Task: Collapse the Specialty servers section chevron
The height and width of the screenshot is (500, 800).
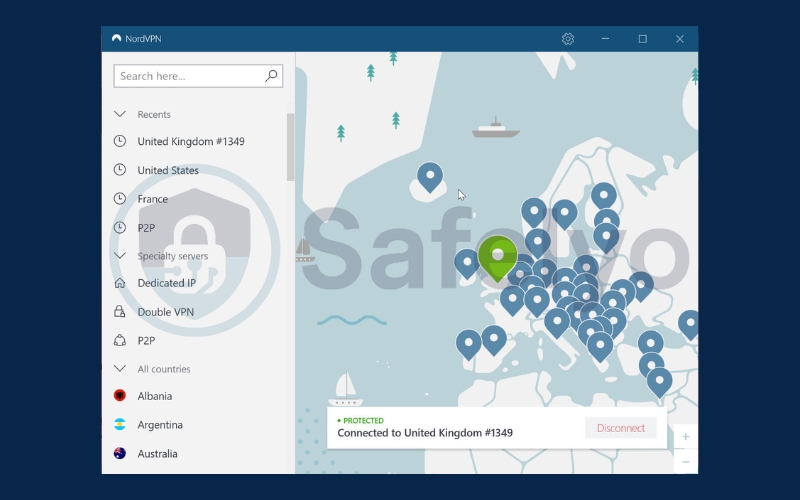Action: click(x=120, y=256)
